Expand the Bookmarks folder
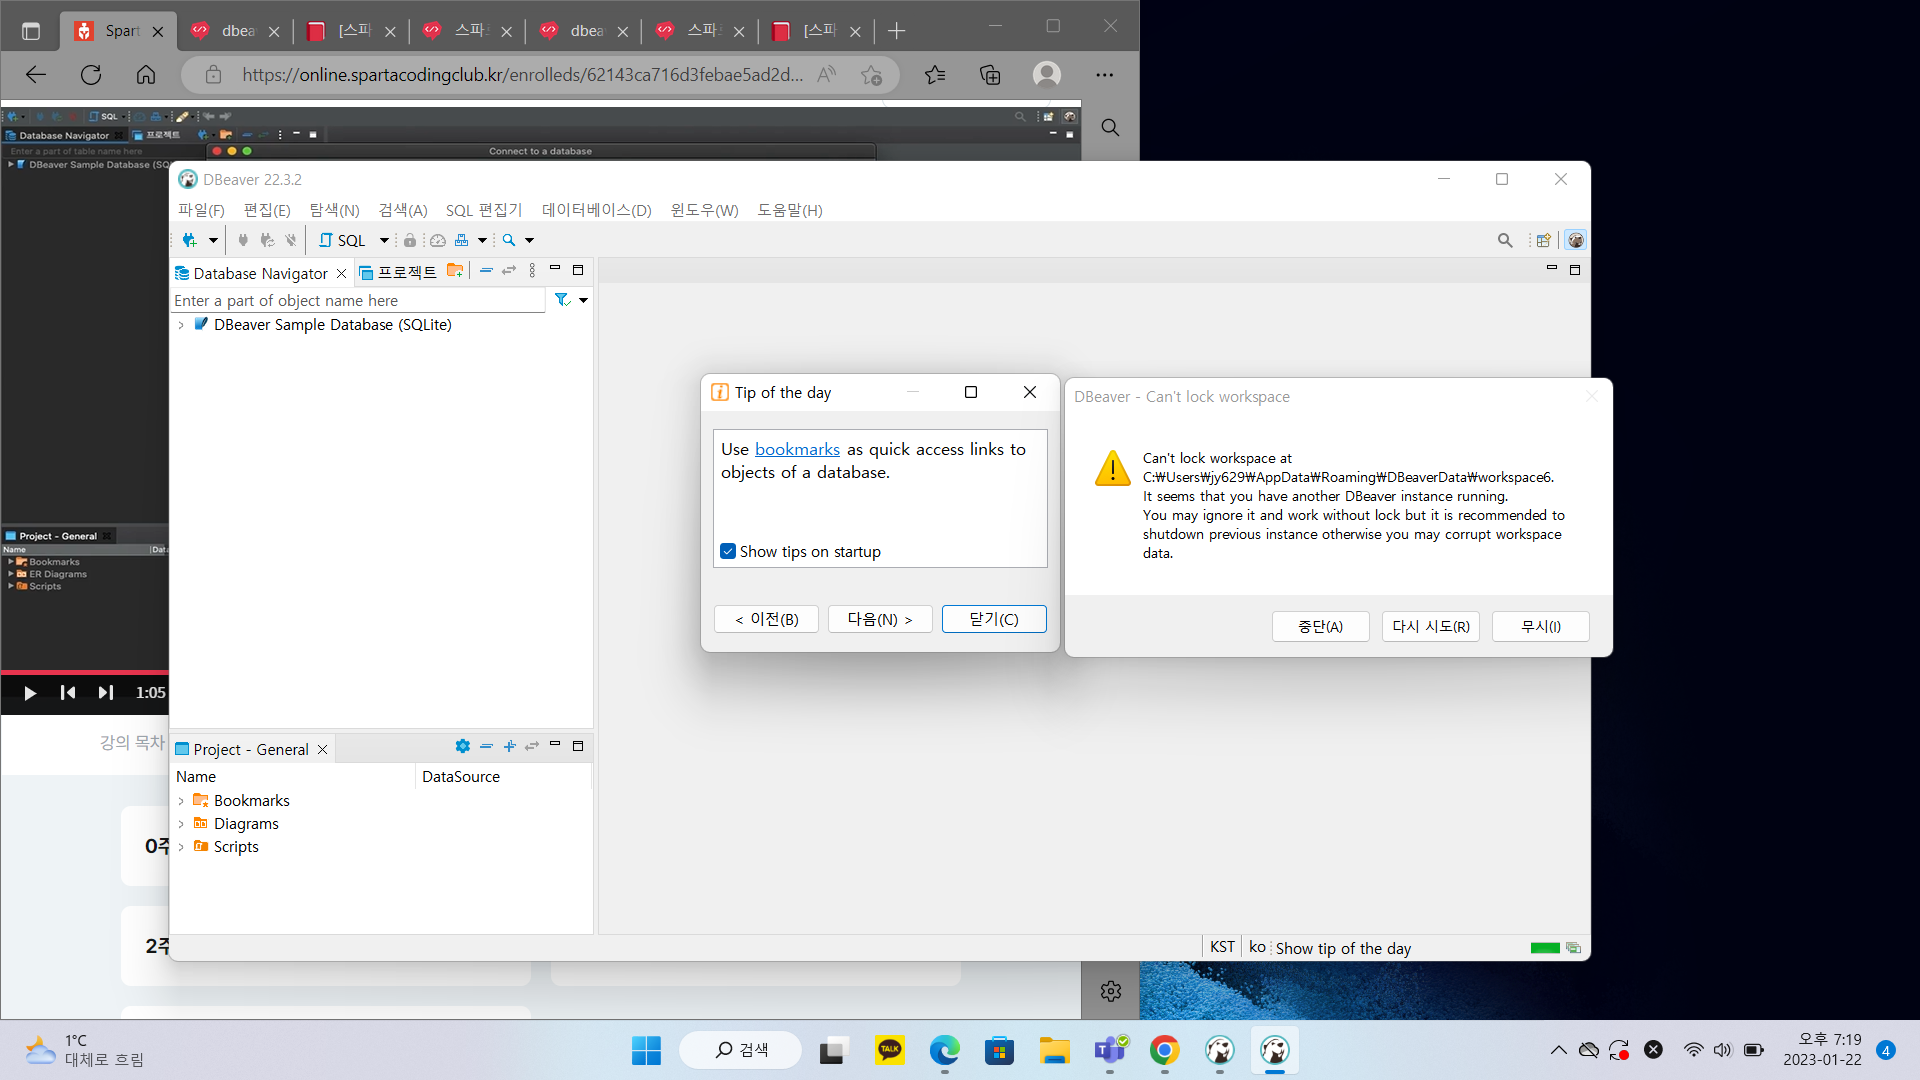The width and height of the screenshot is (1920, 1080). (181, 801)
